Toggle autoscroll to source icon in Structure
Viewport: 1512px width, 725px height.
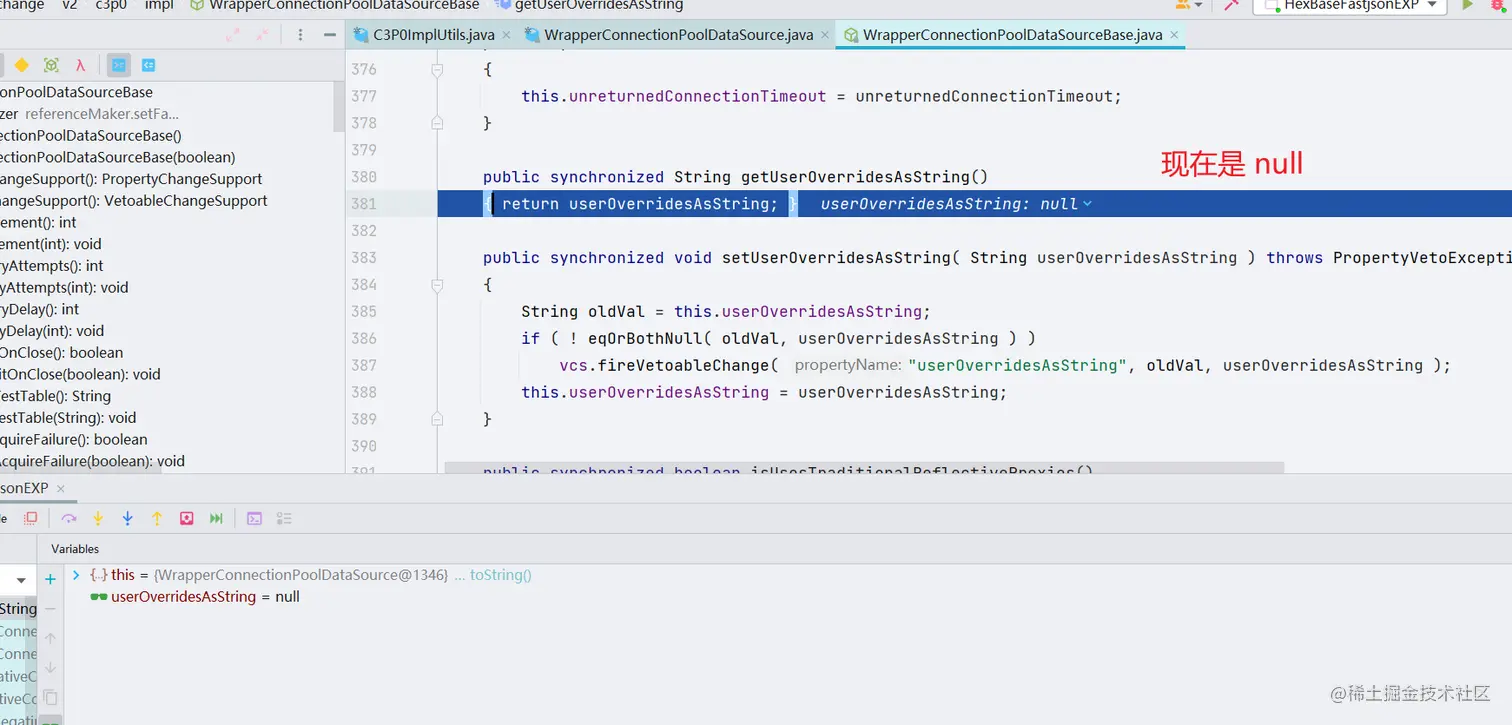119,65
